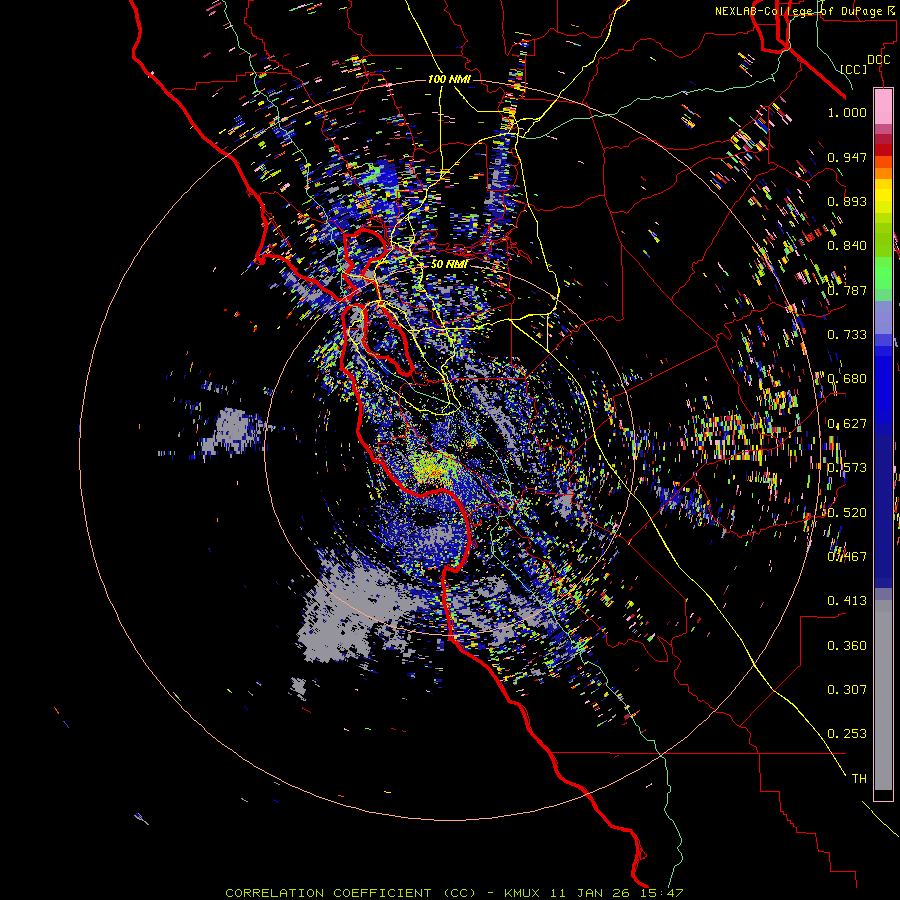Pick the pink band on the color scale
The image size is (900, 900).
click(x=883, y=106)
